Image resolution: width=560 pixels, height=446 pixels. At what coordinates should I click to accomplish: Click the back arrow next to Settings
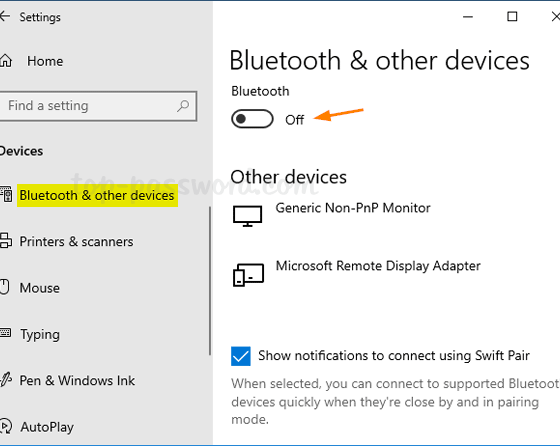tap(5, 16)
